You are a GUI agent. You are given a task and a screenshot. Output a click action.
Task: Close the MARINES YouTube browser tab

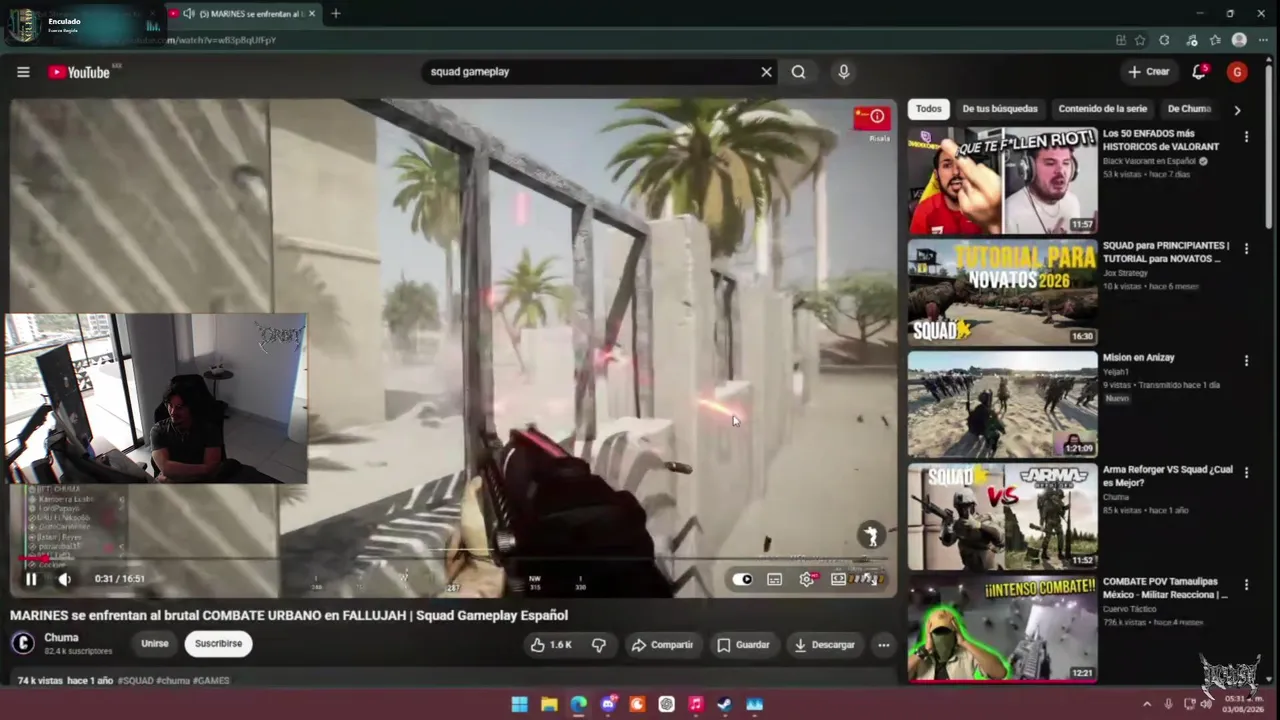pos(312,14)
